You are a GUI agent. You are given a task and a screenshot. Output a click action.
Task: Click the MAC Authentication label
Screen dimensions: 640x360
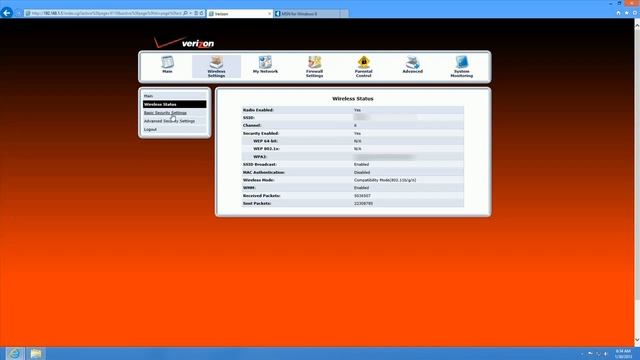[x=264, y=172]
